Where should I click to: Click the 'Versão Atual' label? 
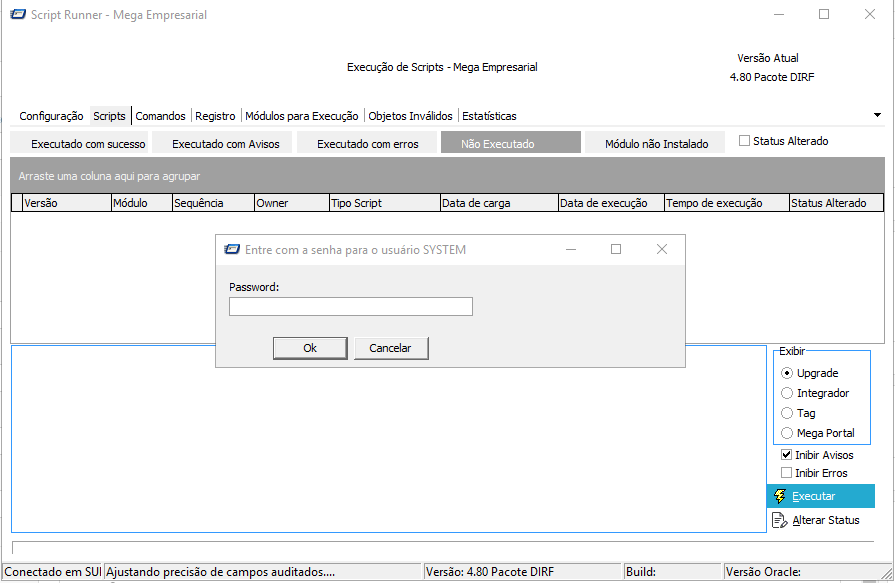coord(768,58)
